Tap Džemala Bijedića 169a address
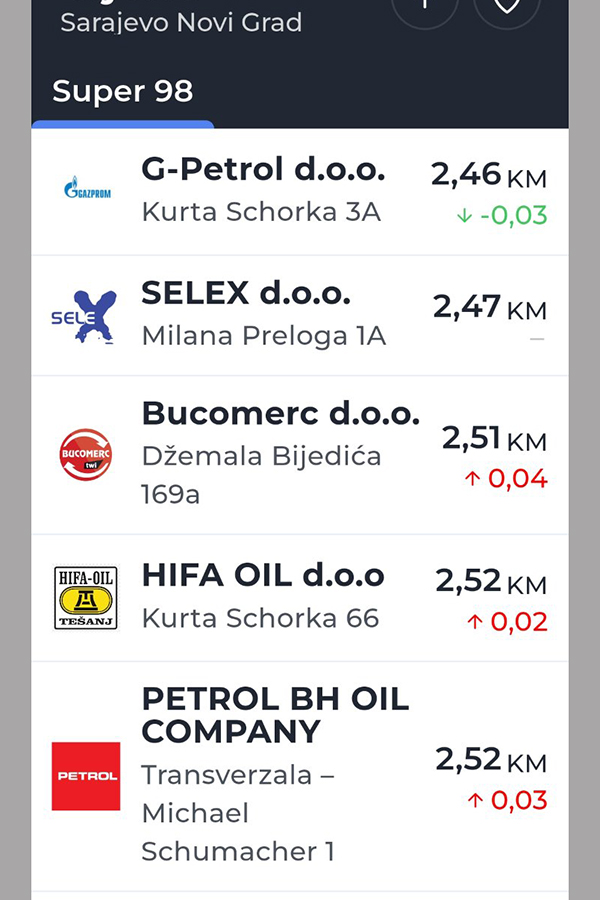 point(261,475)
